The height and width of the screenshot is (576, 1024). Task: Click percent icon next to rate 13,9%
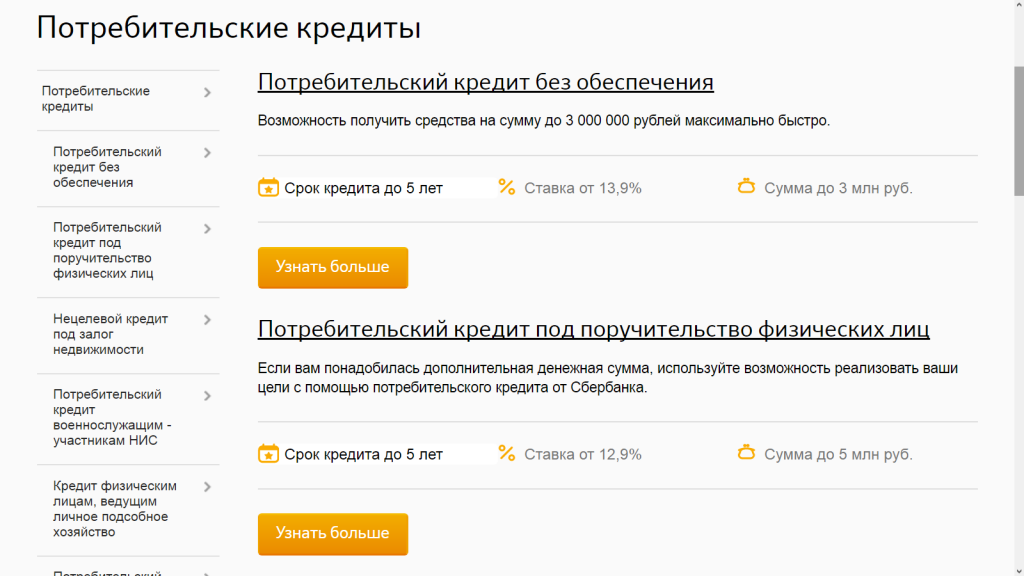[507, 187]
